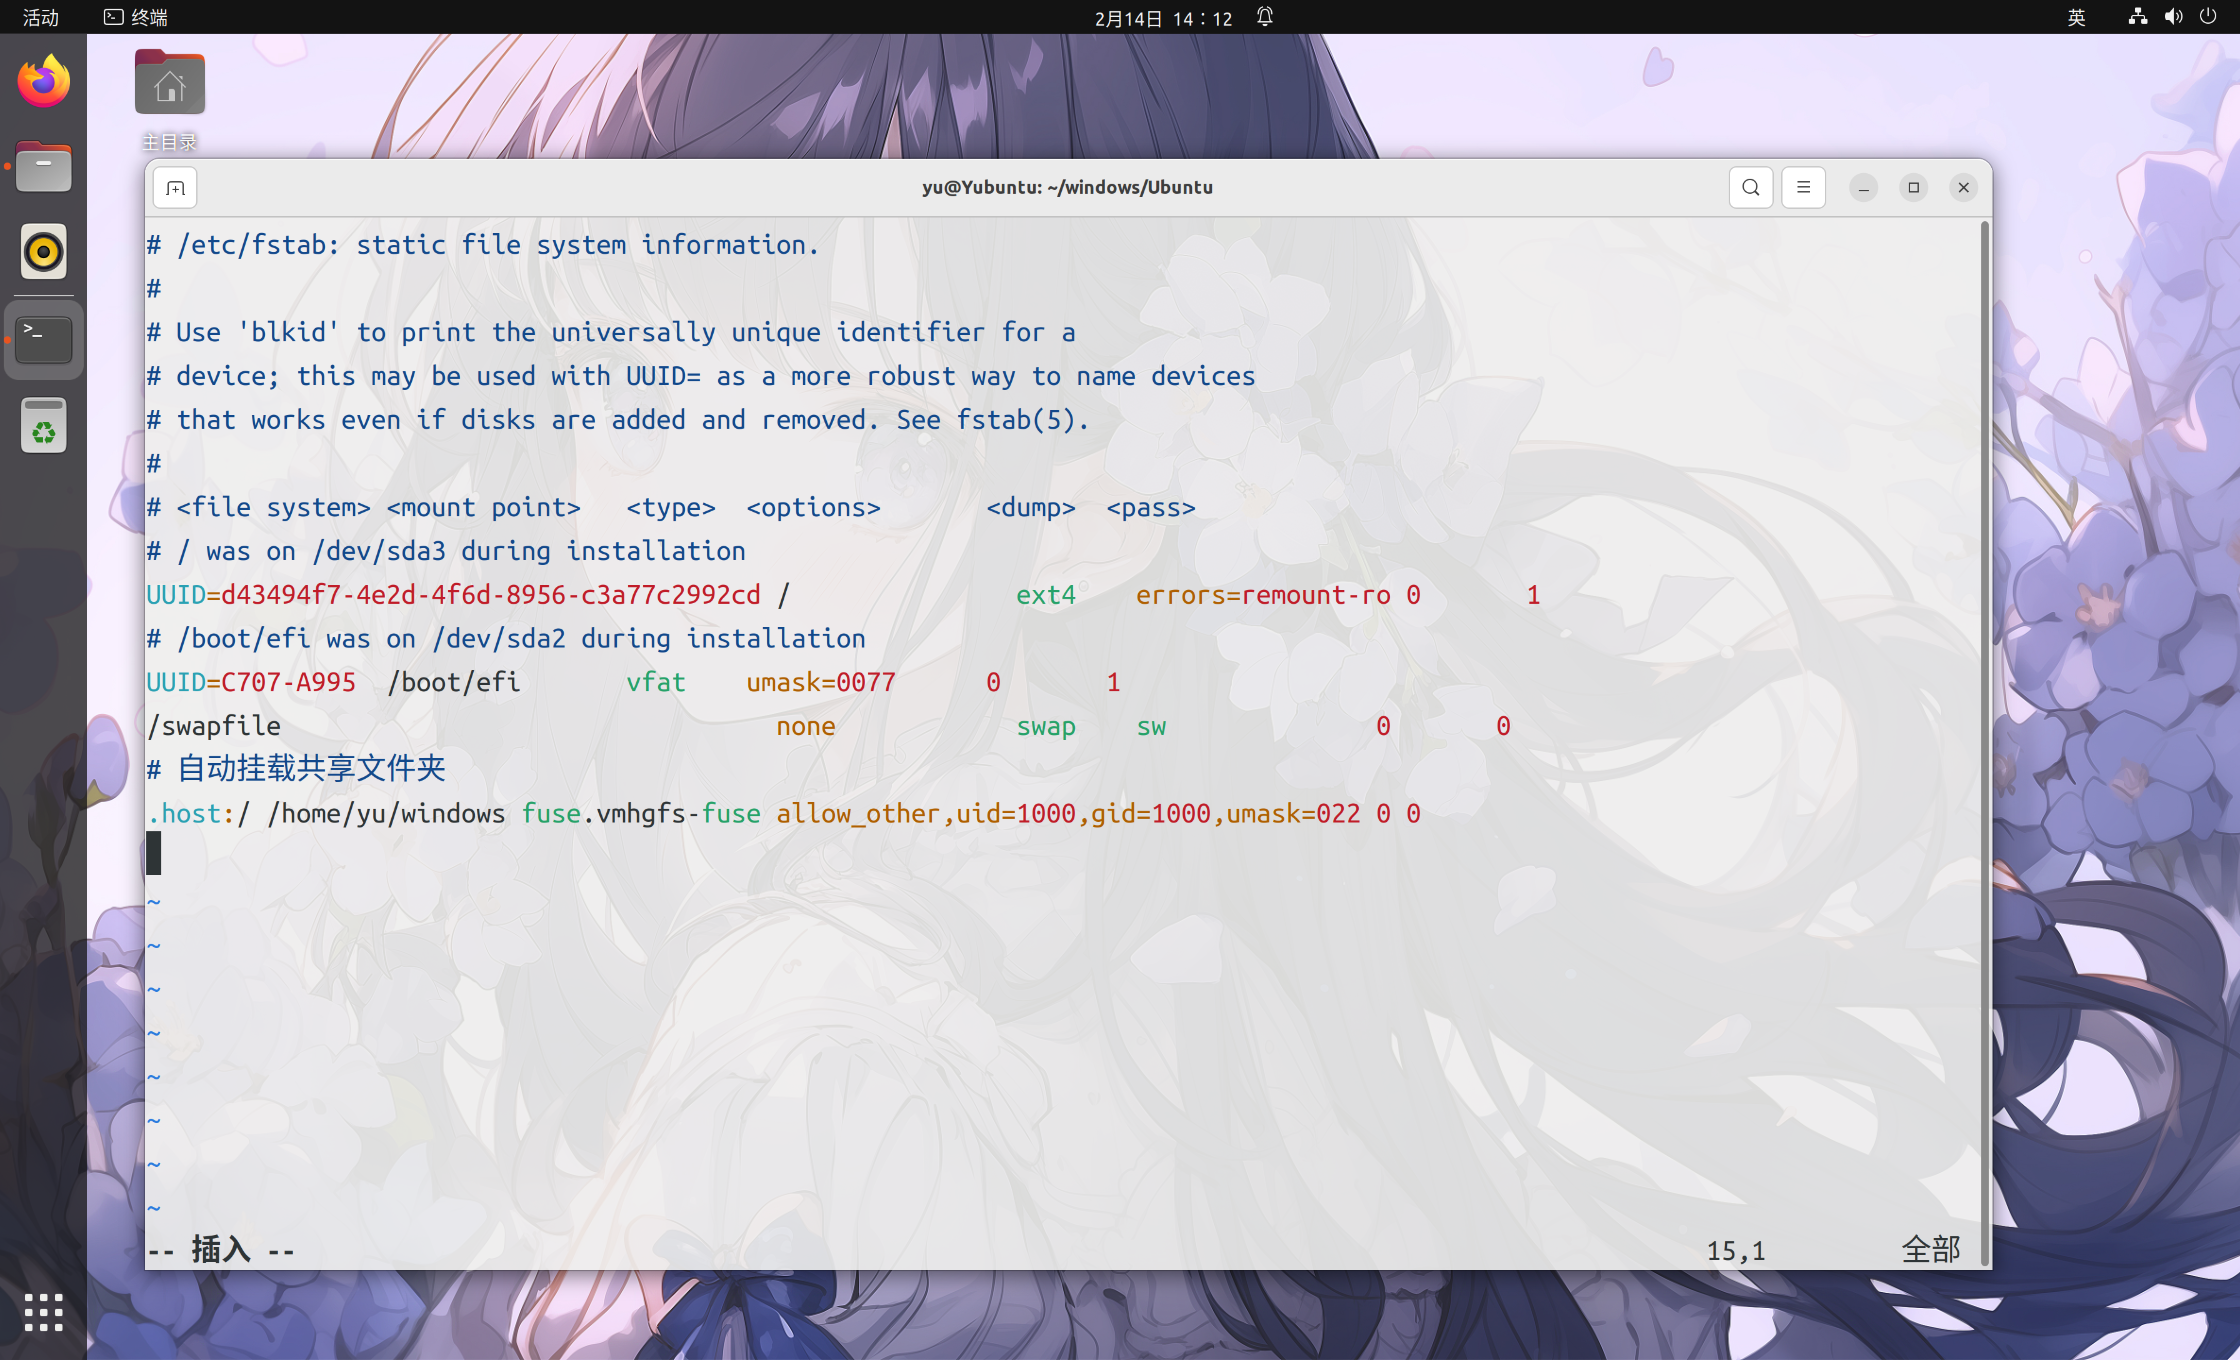Open the date and time calendar panel

click(x=1163, y=18)
